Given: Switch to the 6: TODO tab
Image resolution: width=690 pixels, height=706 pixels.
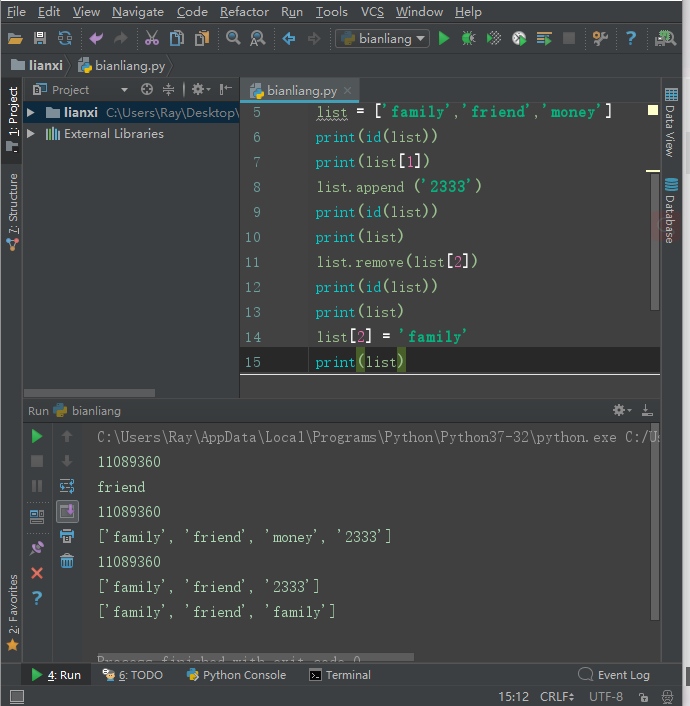Looking at the screenshot, I should pos(132,675).
